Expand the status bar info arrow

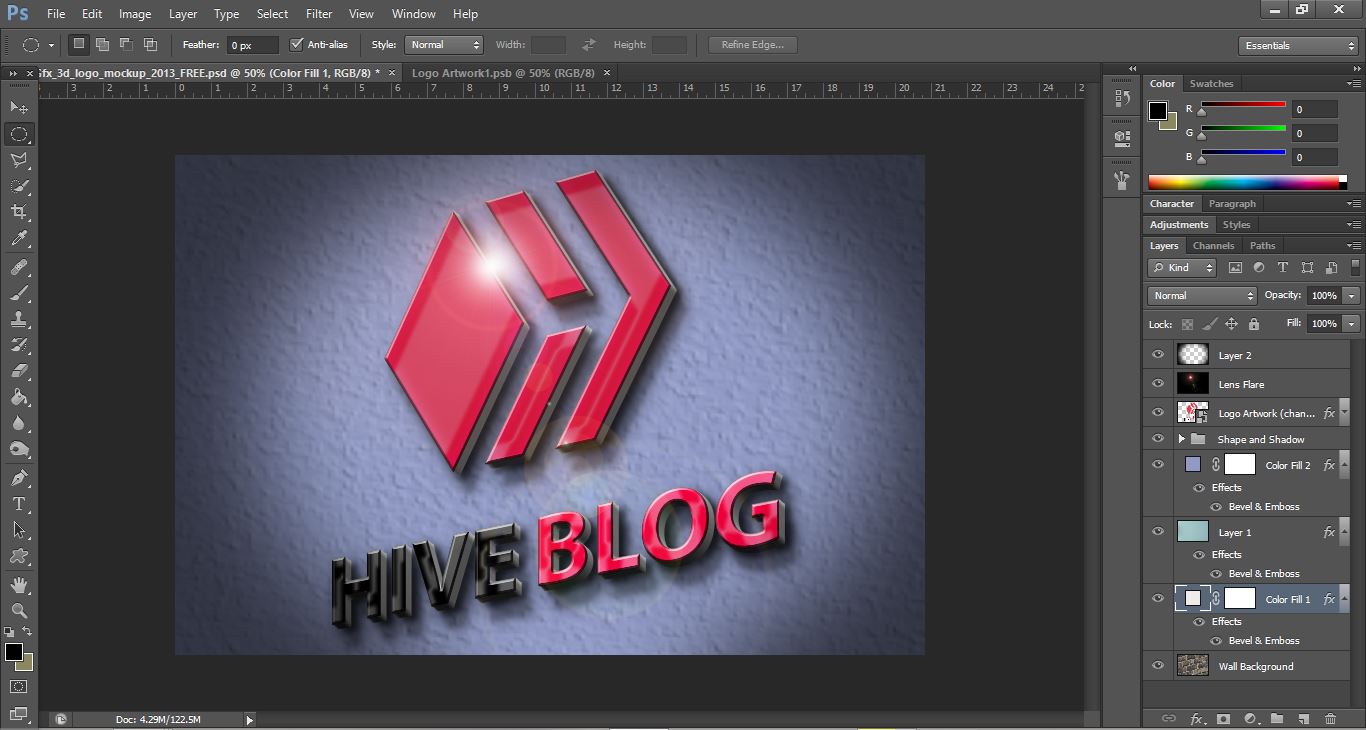249,719
